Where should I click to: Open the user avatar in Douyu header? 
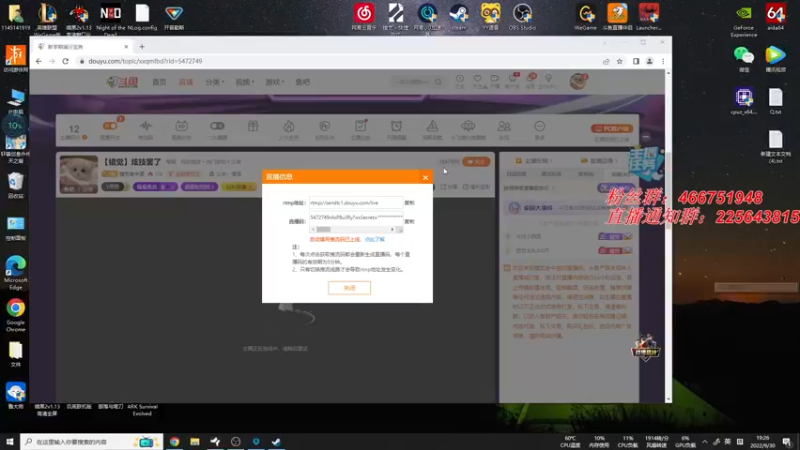578,81
